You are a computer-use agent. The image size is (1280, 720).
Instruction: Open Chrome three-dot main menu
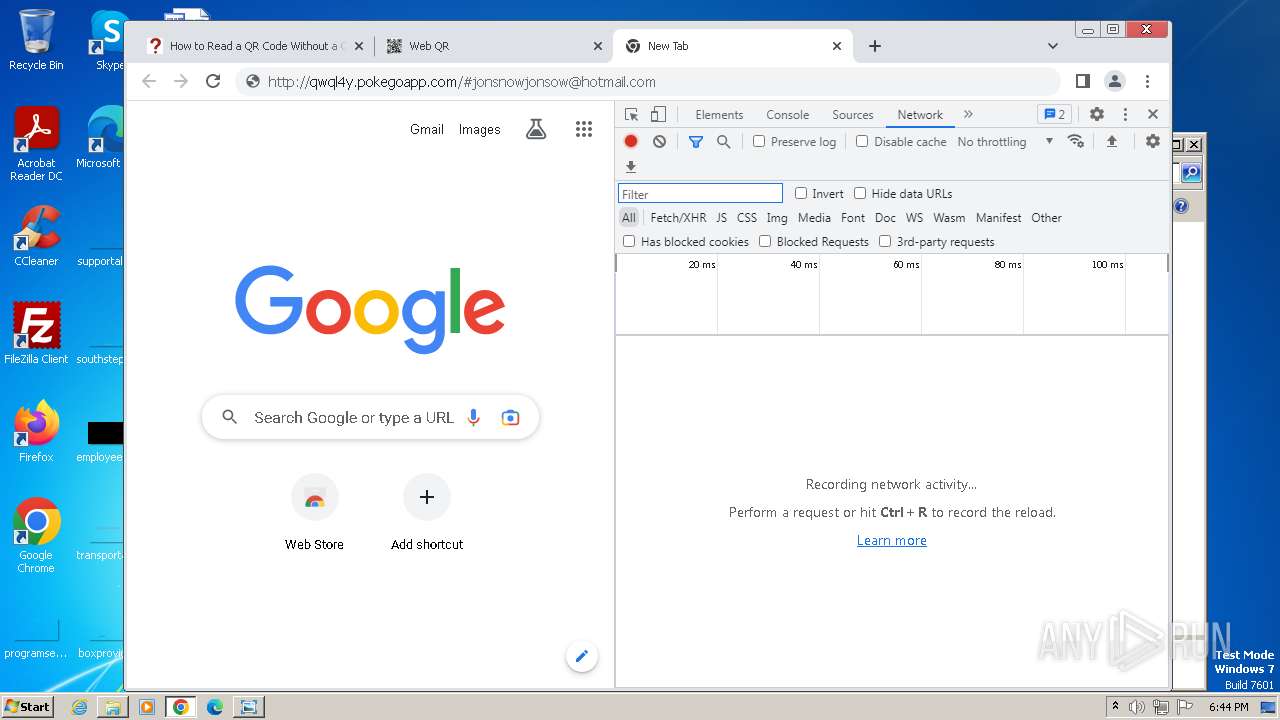[x=1147, y=81]
